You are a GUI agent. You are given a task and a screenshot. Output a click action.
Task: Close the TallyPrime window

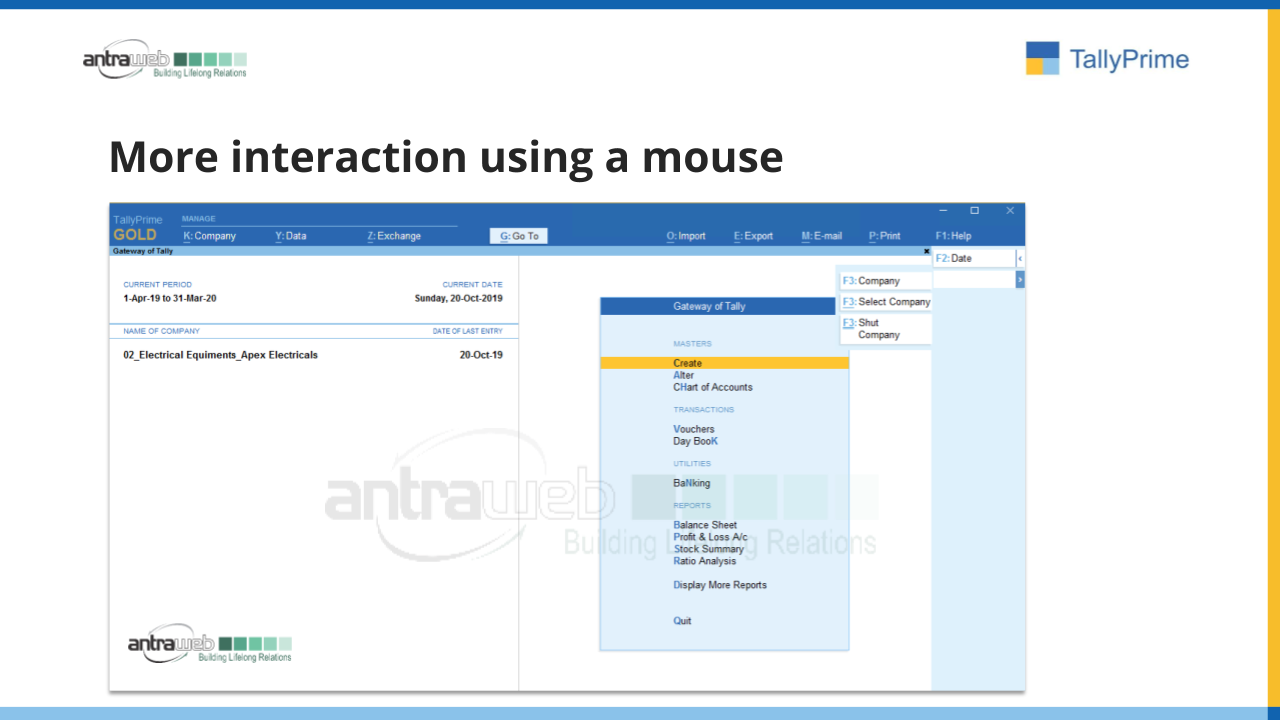(1010, 211)
